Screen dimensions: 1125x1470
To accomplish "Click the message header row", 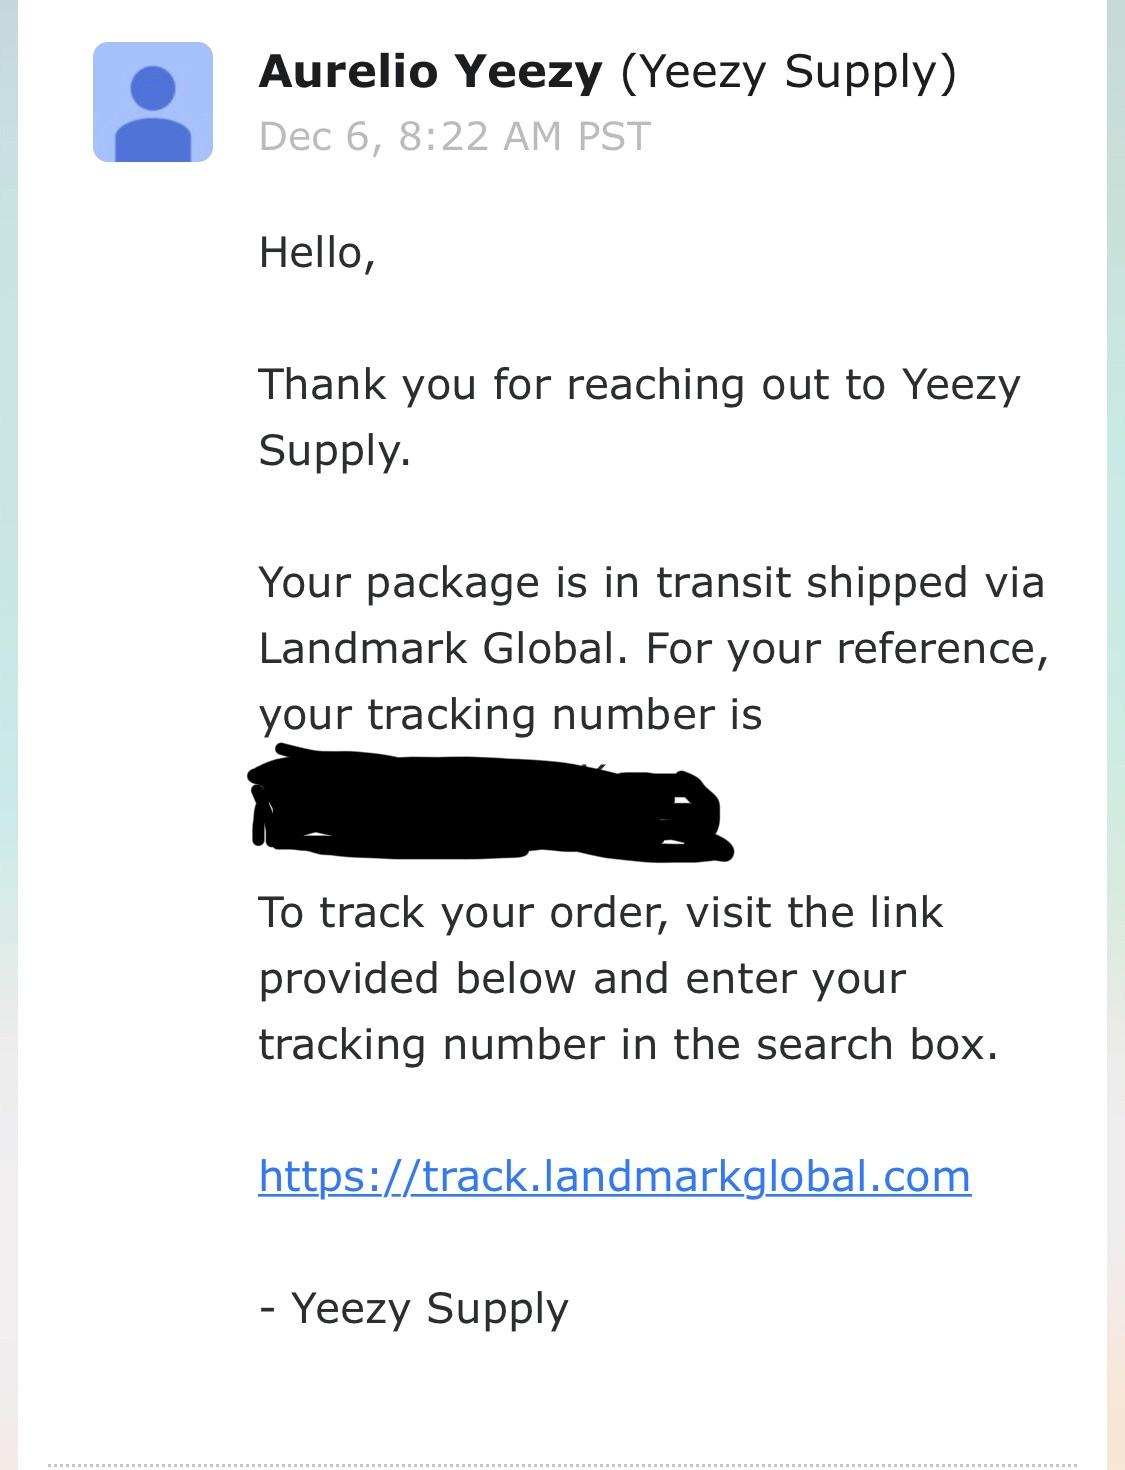I will coord(560,100).
